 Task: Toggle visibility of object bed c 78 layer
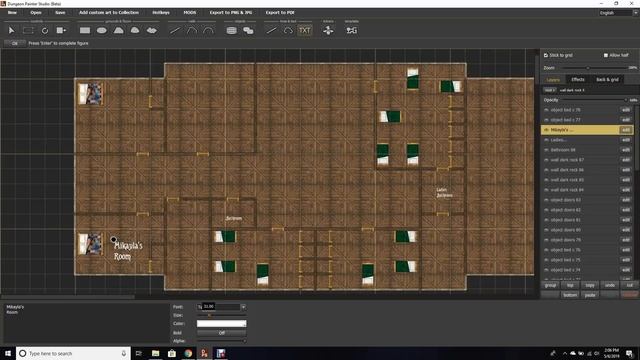pyautogui.click(x=547, y=110)
